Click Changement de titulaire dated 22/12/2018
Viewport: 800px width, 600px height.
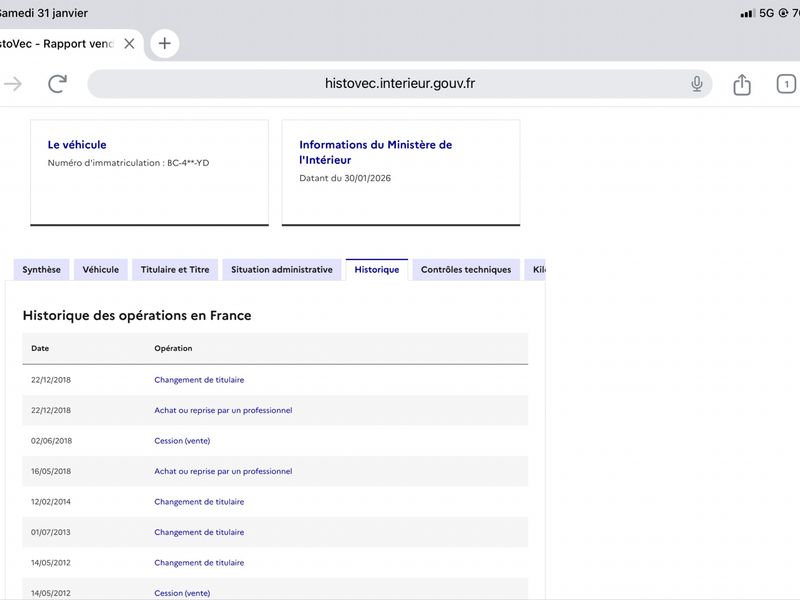199,380
